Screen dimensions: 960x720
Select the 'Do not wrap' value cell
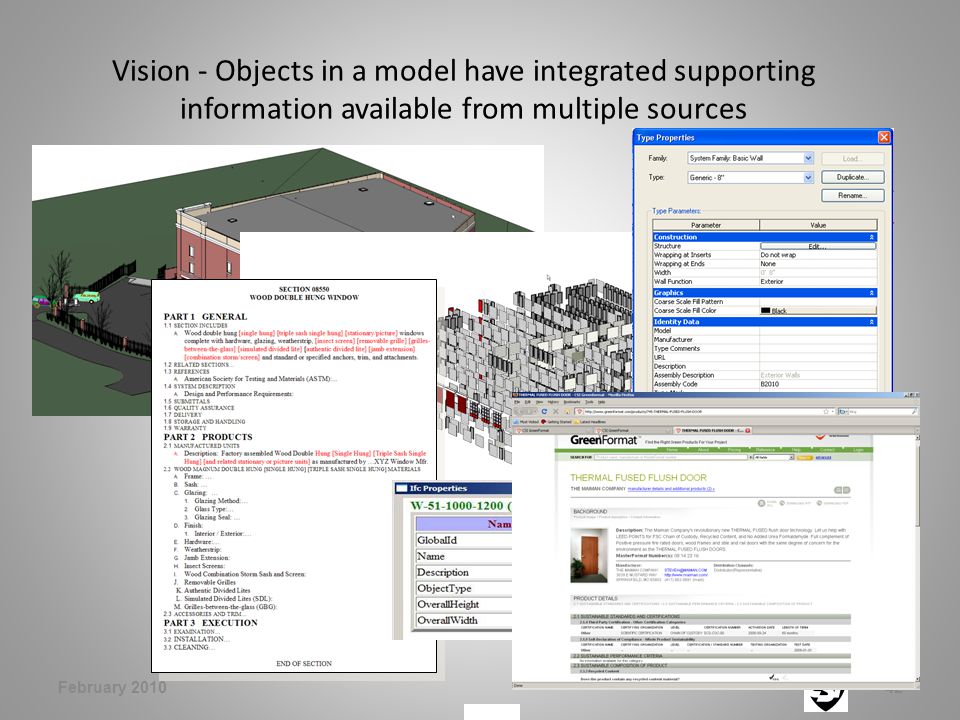[x=818, y=255]
